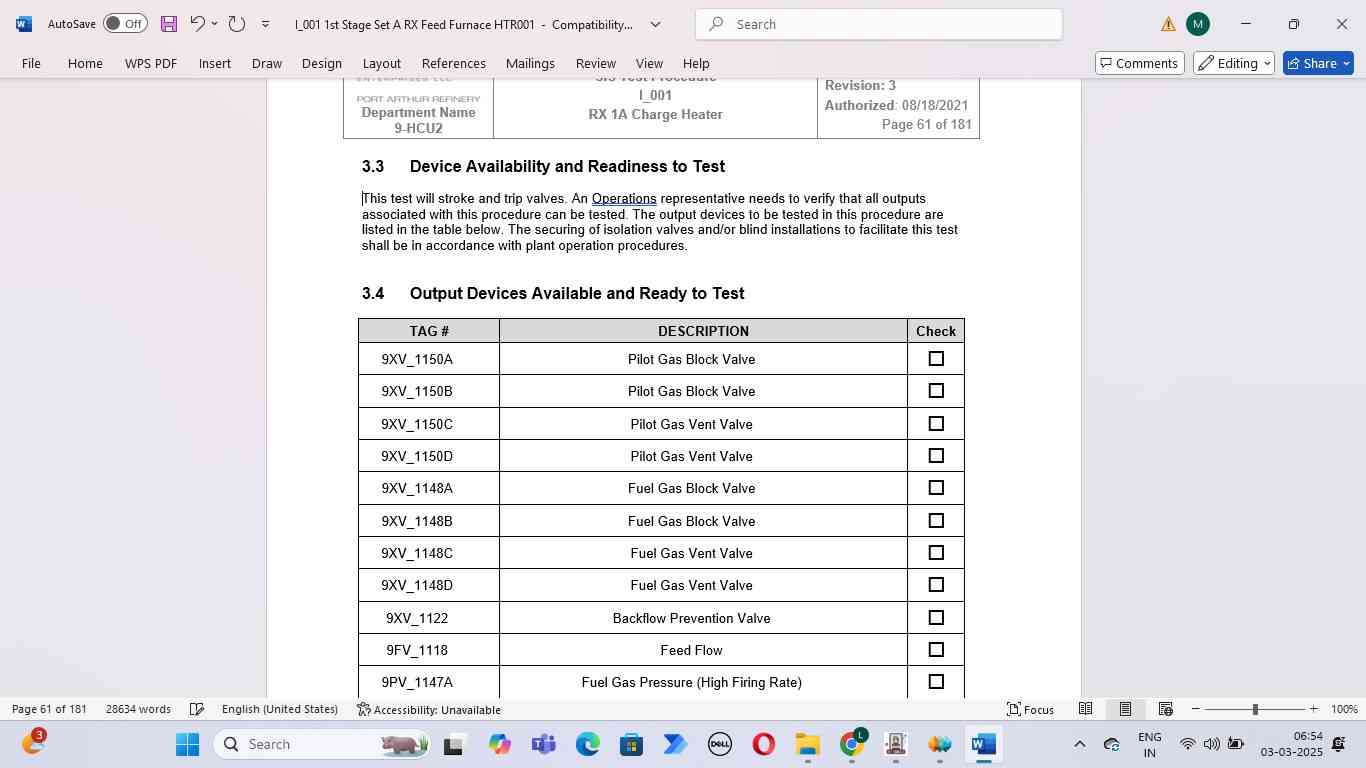Screen dimensions: 1366x768
Task: Open the View tab
Action: click(x=649, y=63)
